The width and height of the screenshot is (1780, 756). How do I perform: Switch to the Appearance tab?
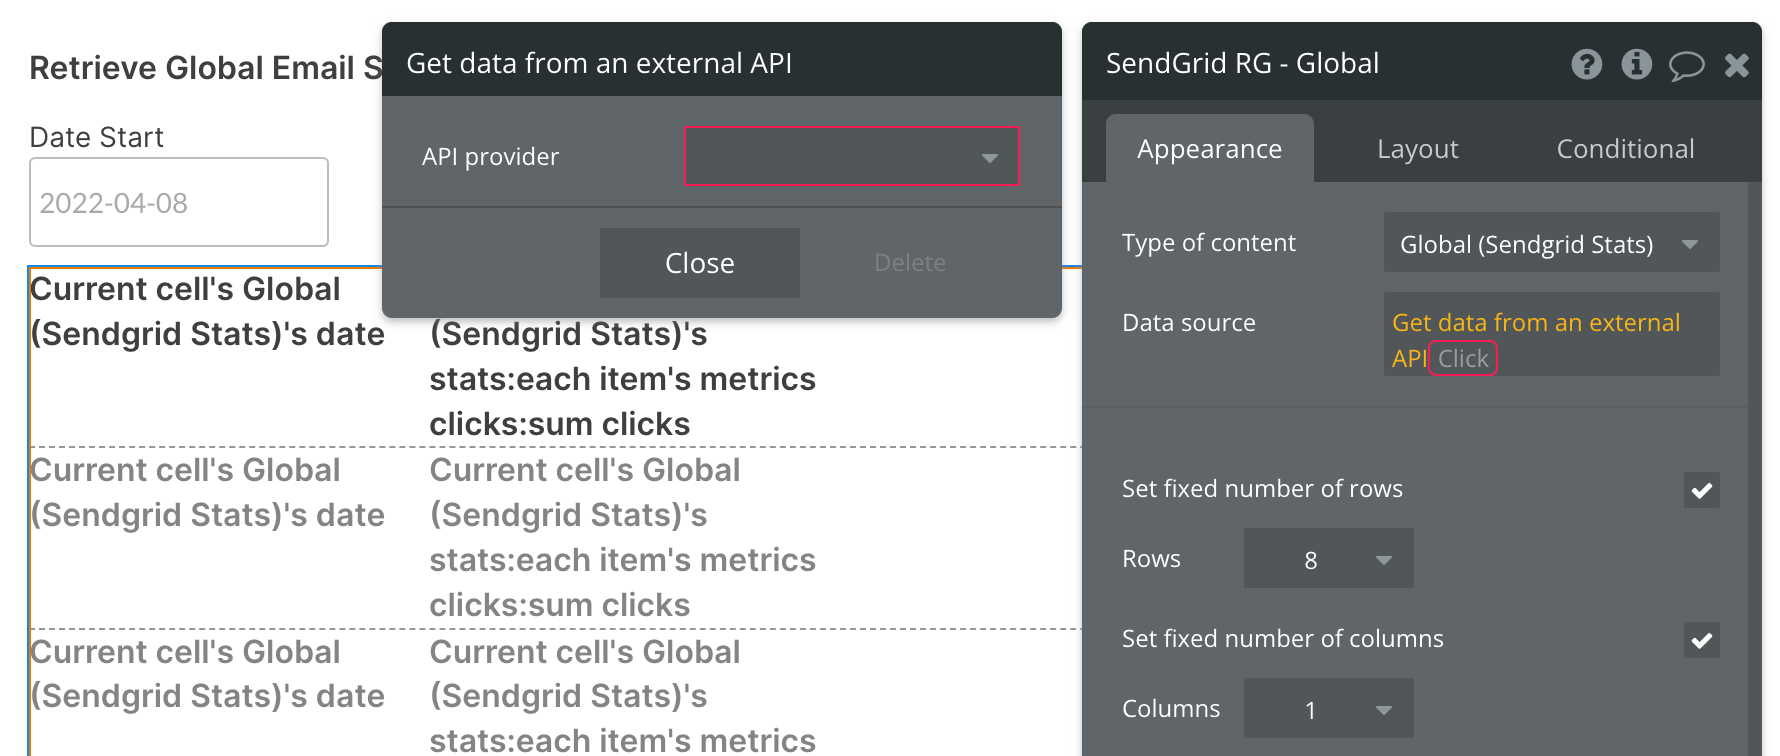pyautogui.click(x=1209, y=148)
